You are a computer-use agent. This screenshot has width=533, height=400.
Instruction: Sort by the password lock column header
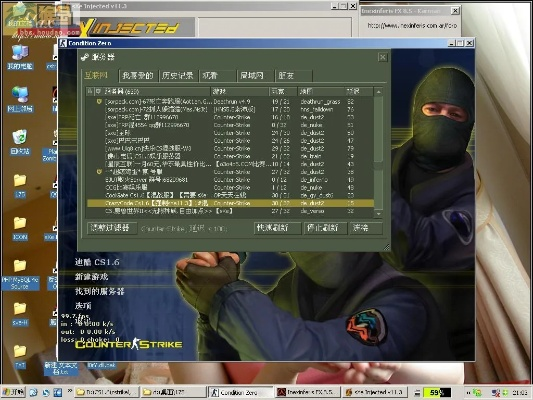tap(90, 91)
